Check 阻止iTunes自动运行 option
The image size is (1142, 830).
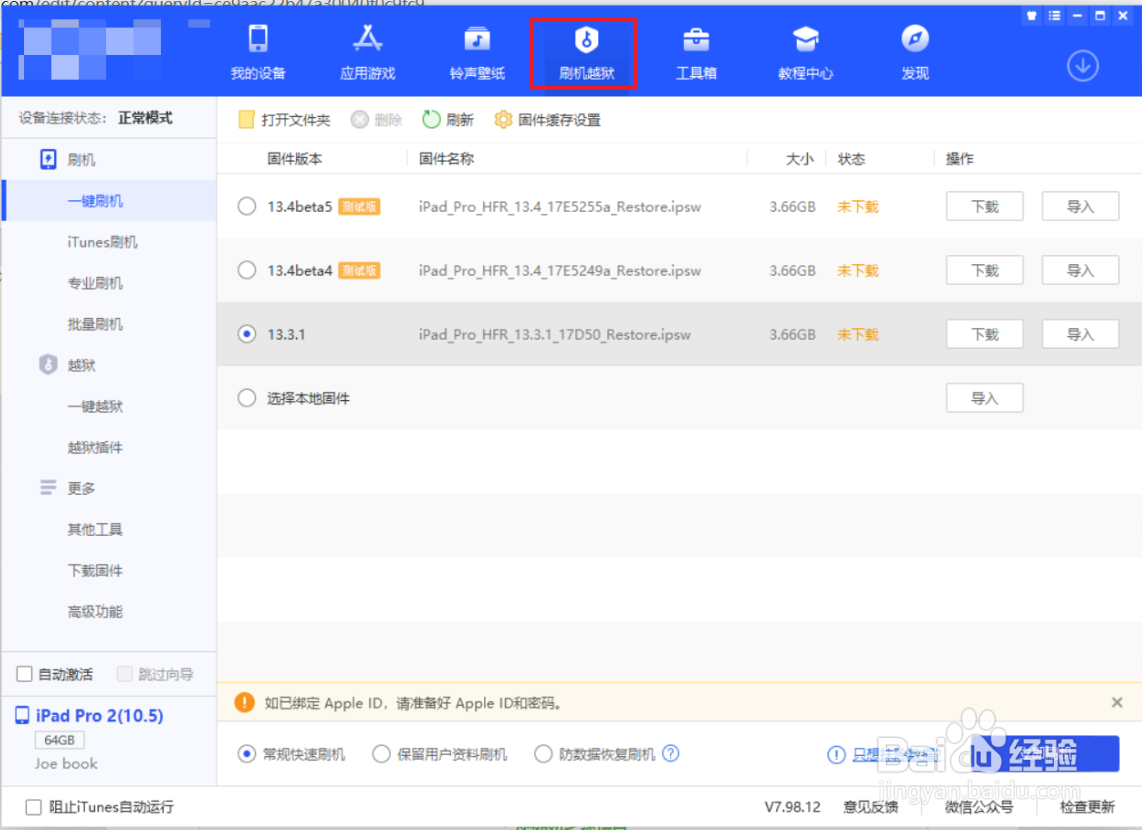pos(33,807)
